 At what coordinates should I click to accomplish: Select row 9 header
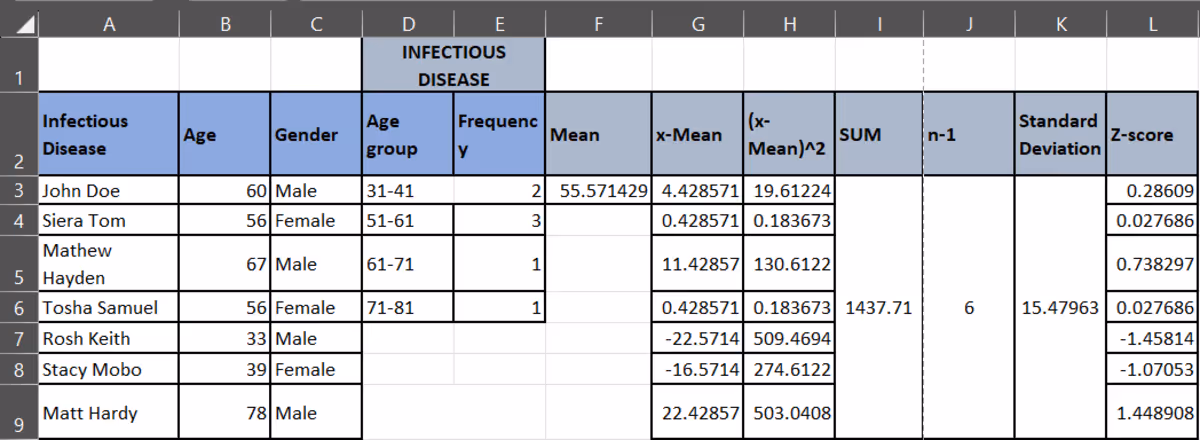click(x=19, y=413)
